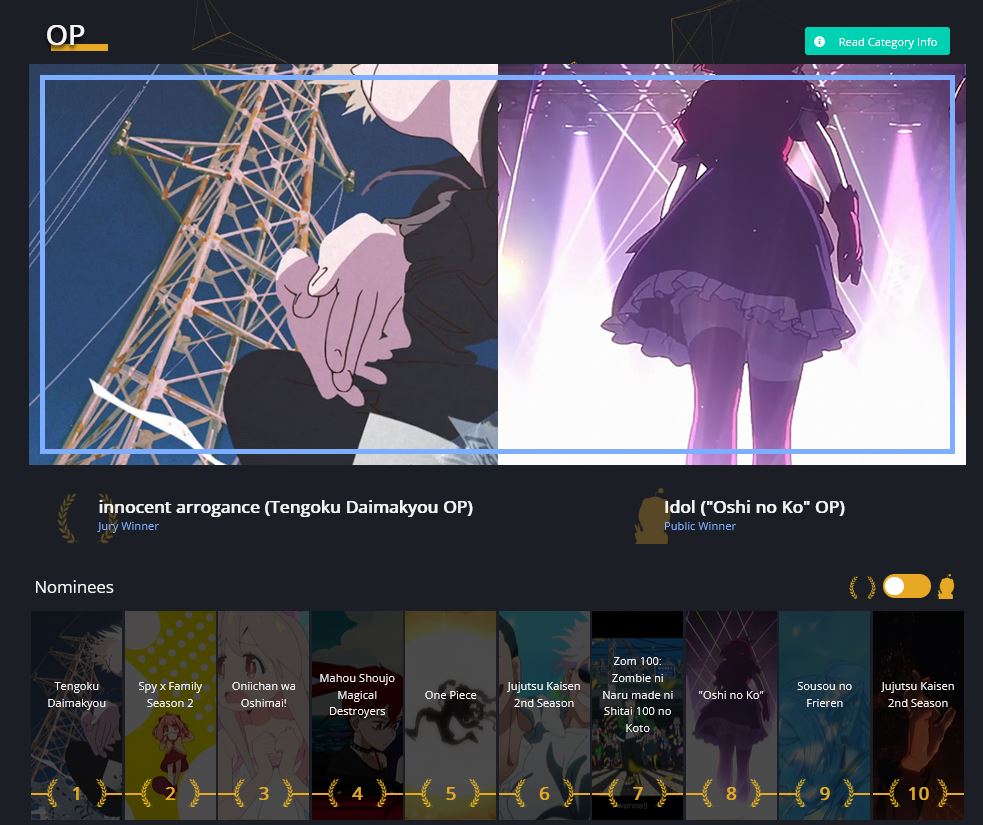Screen dimensions: 983x825
Task: Click the Public Winner label
Action: coord(700,526)
